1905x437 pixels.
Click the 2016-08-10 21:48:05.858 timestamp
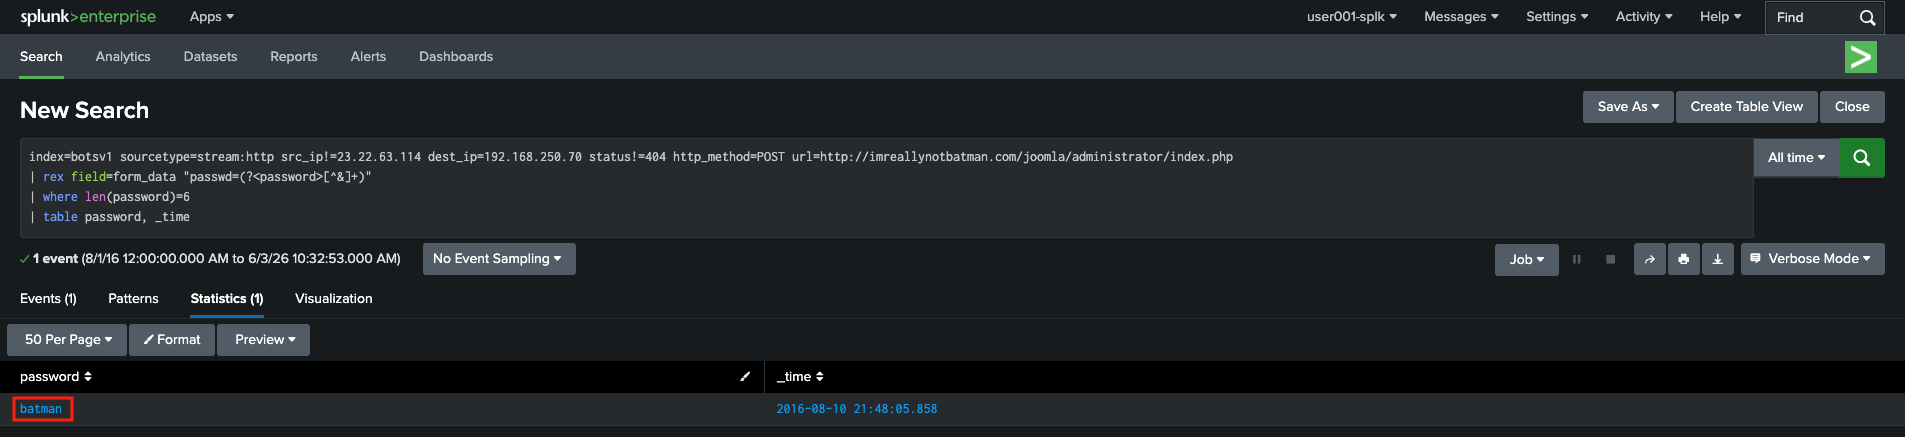click(857, 409)
